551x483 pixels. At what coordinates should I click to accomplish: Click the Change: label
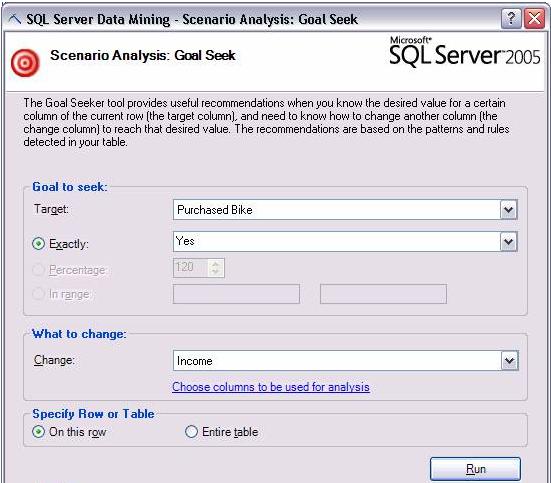pyautogui.click(x=54, y=360)
